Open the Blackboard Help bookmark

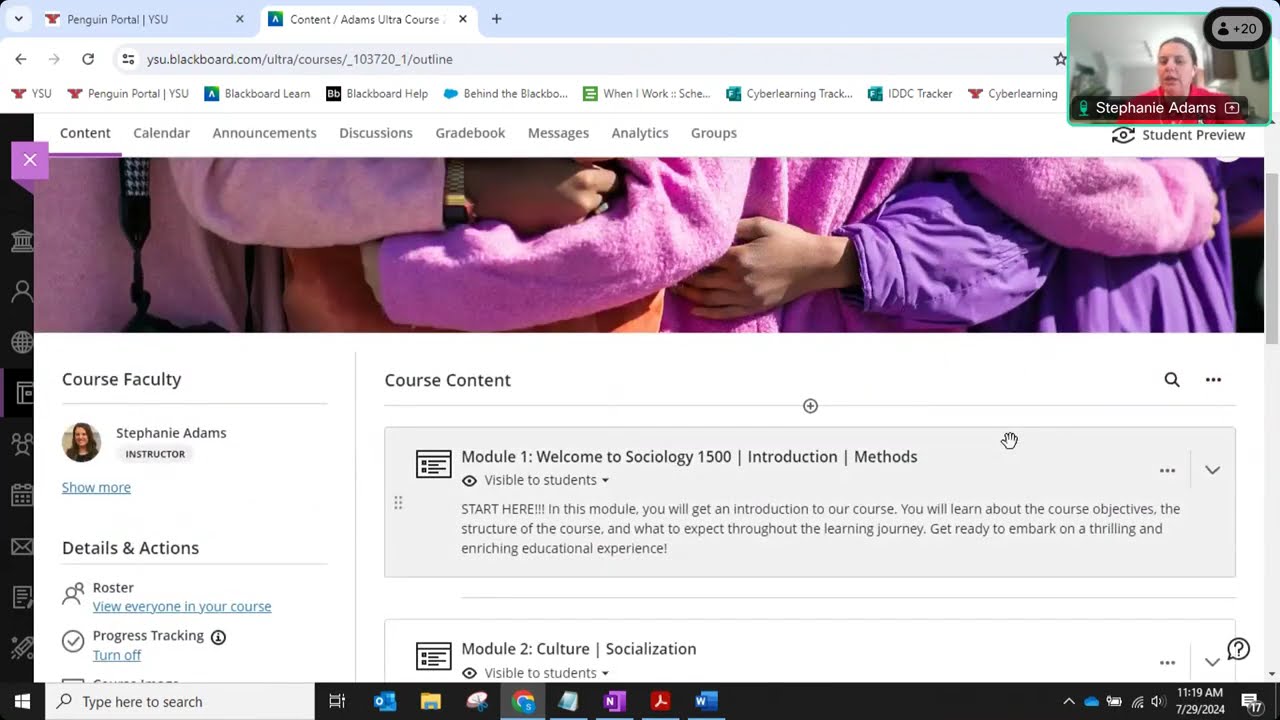[377, 94]
